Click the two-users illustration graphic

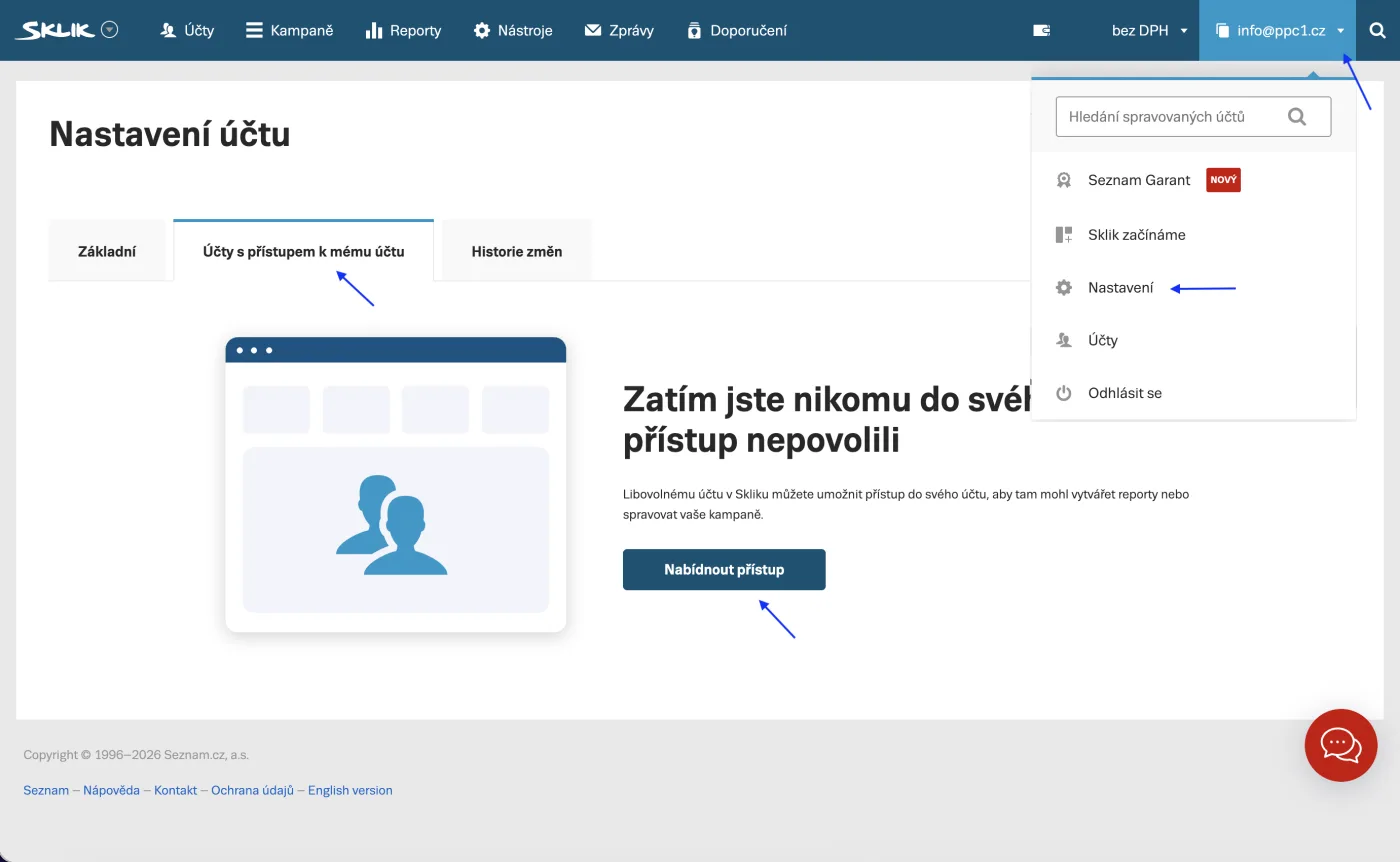pyautogui.click(x=391, y=526)
